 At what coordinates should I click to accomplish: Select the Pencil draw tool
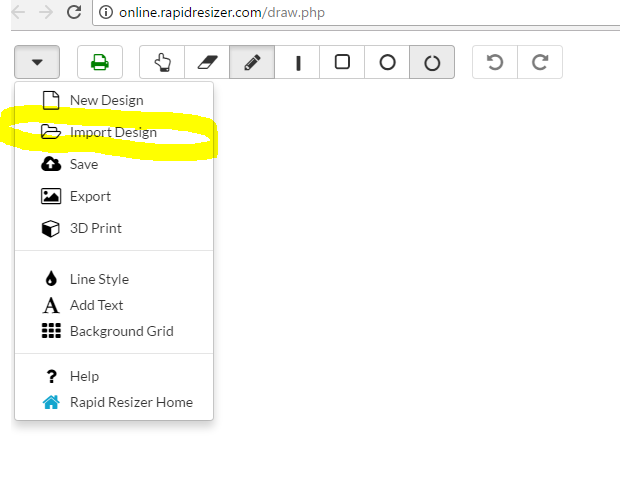click(252, 62)
